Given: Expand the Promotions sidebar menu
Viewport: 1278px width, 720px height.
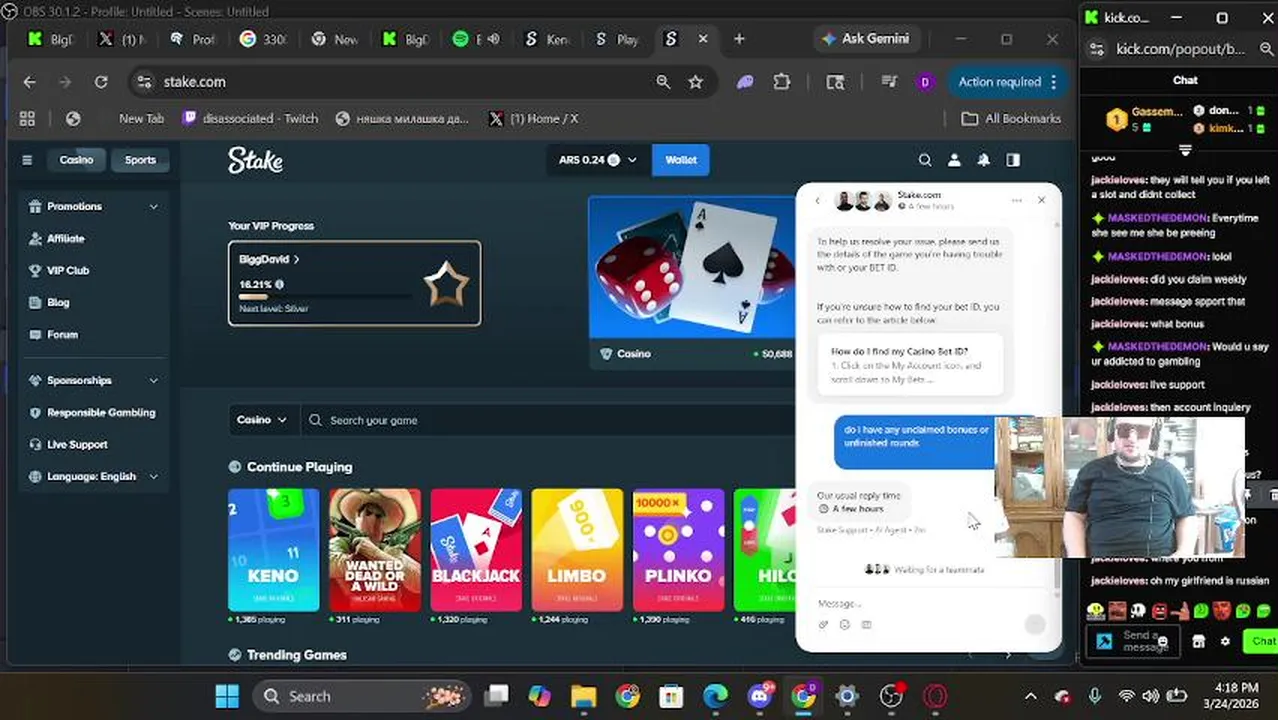Looking at the screenshot, I should pyautogui.click(x=153, y=206).
